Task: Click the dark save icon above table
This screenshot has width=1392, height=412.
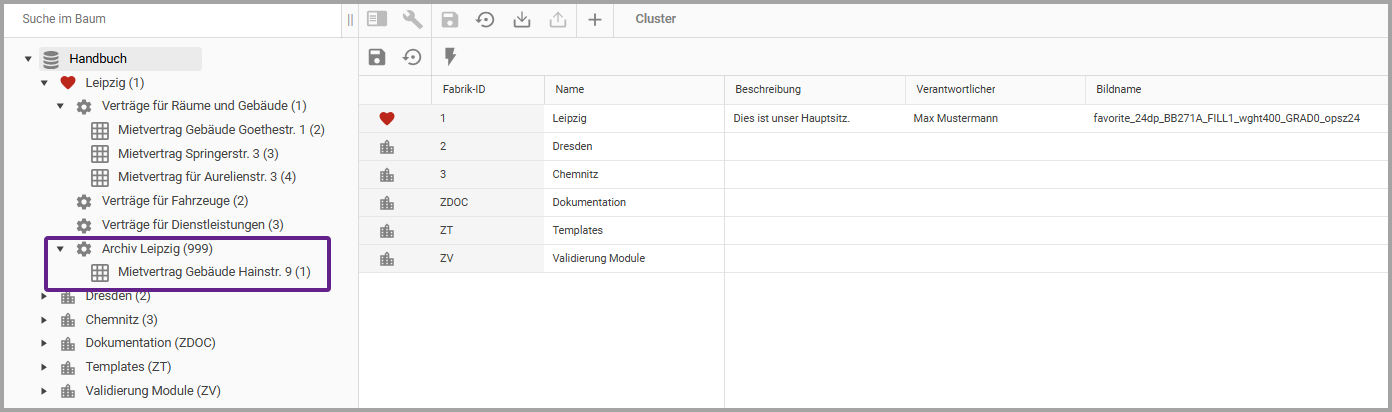Action: (377, 57)
